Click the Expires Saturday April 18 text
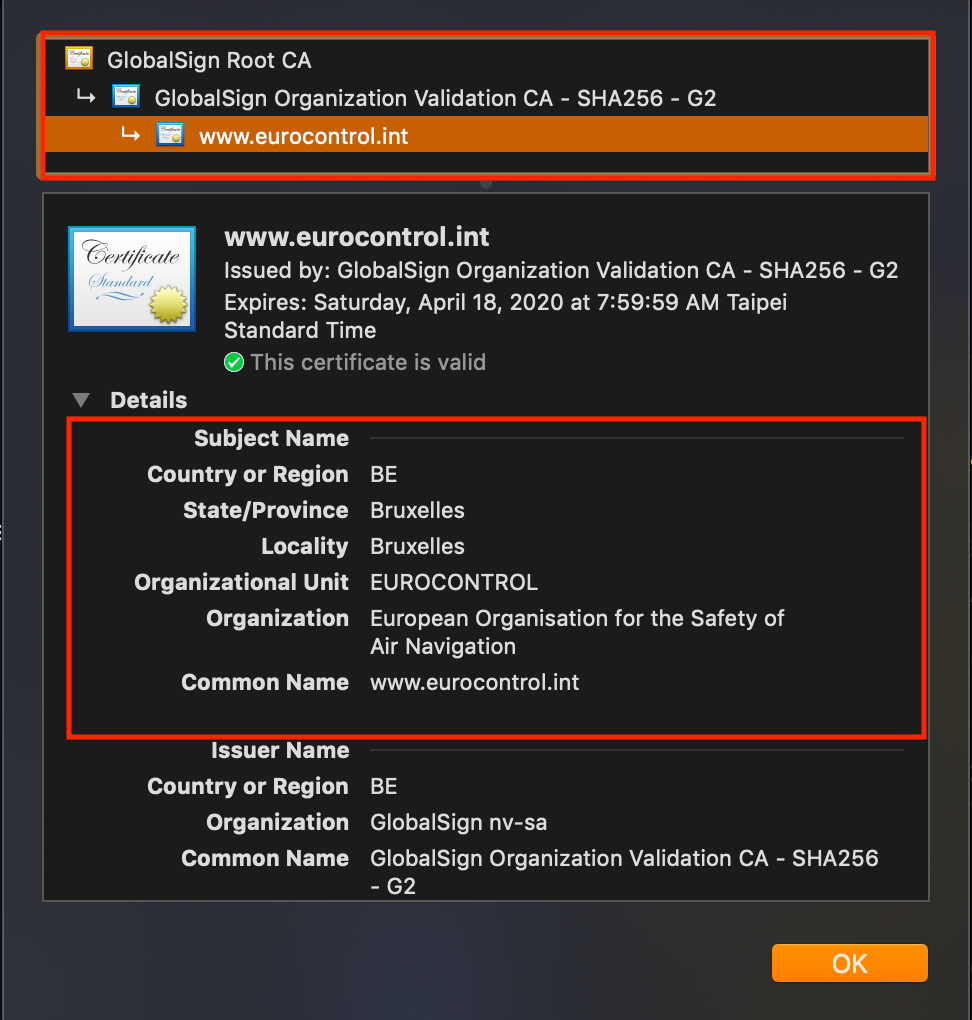This screenshot has height=1020, width=972. tap(506, 316)
